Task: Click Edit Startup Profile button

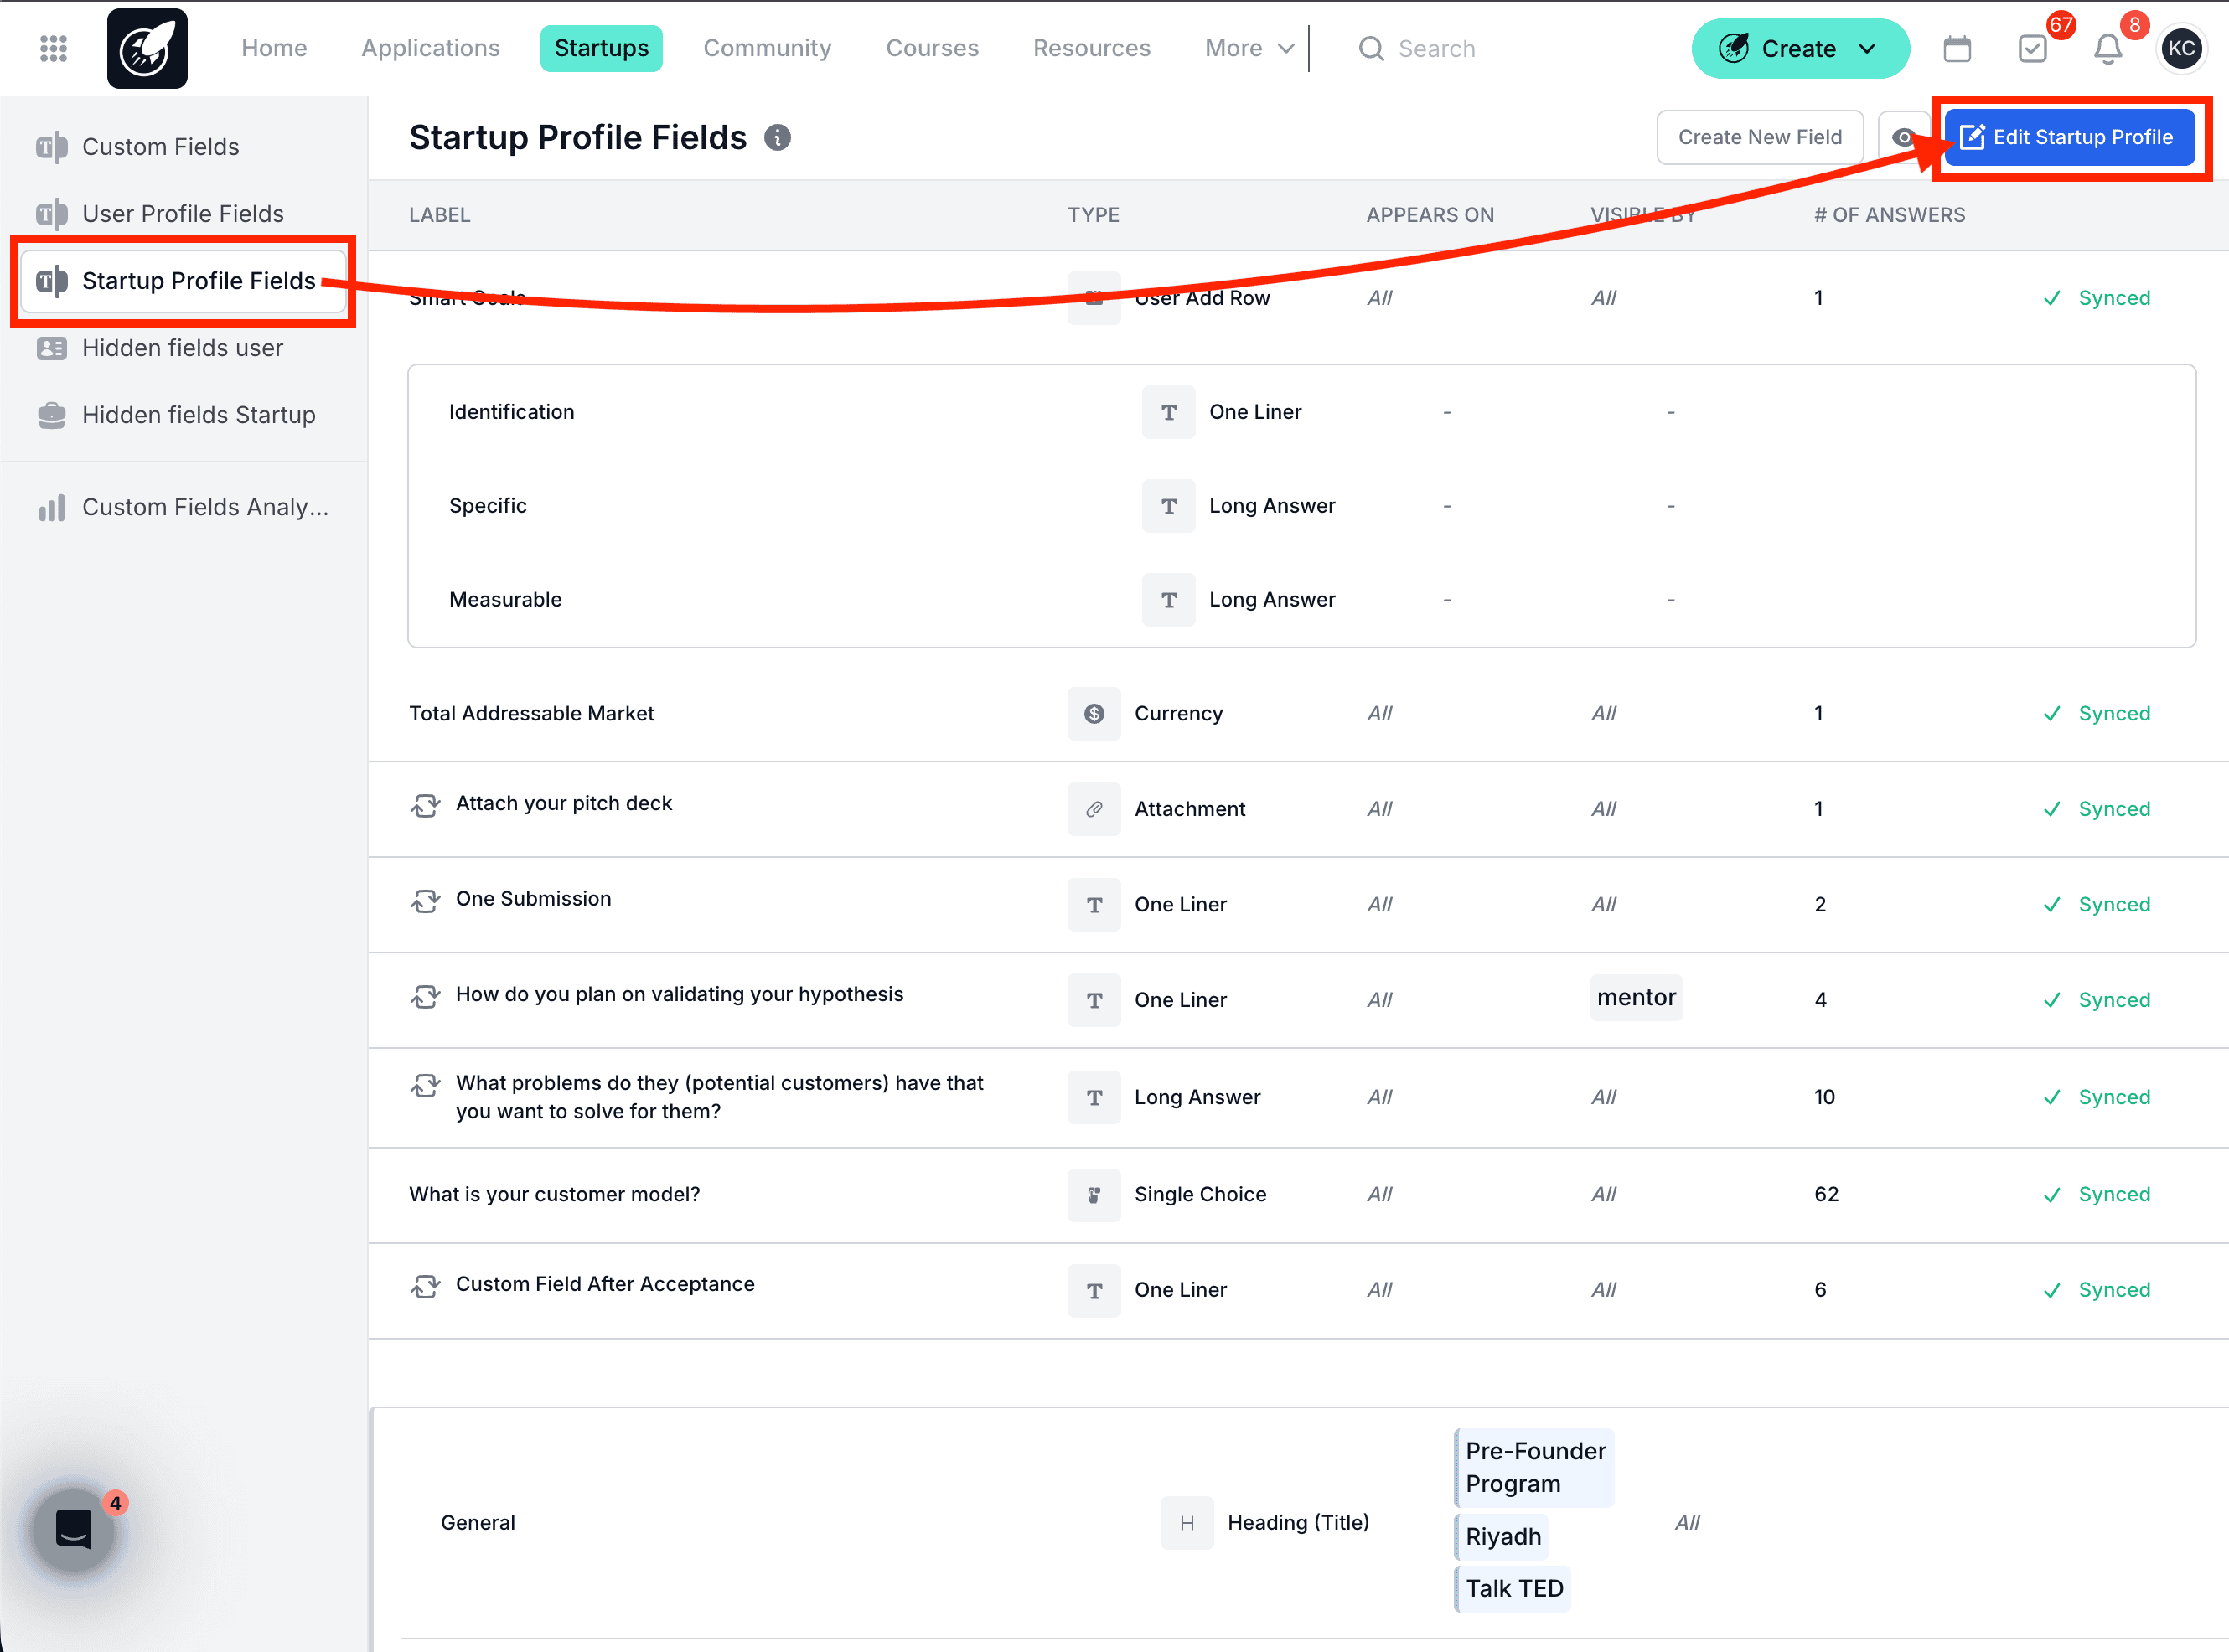Action: coord(2068,137)
